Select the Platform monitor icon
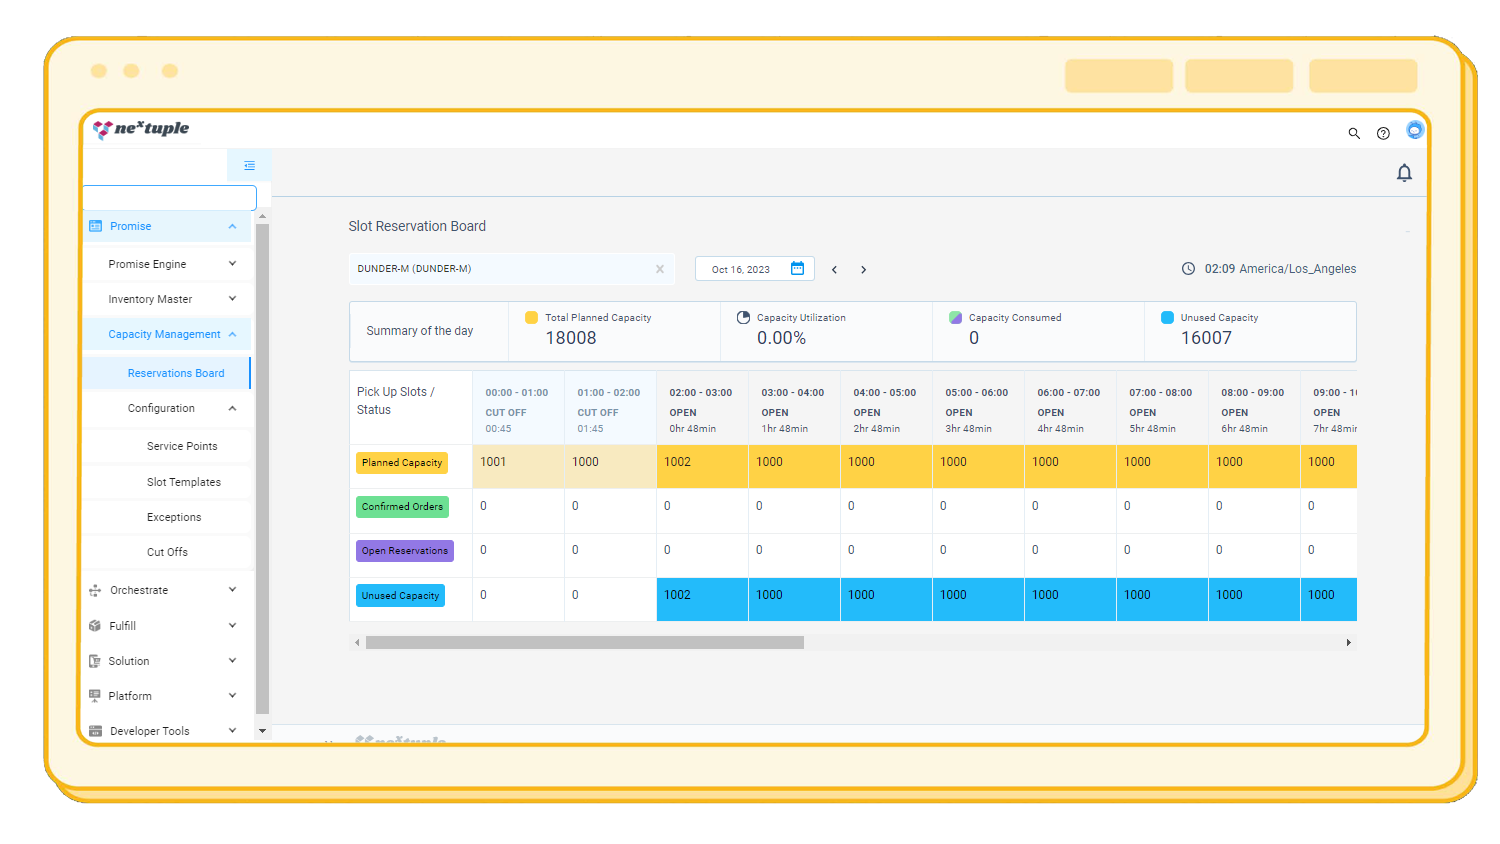Screen dimensions: 1500x844 pos(97,695)
